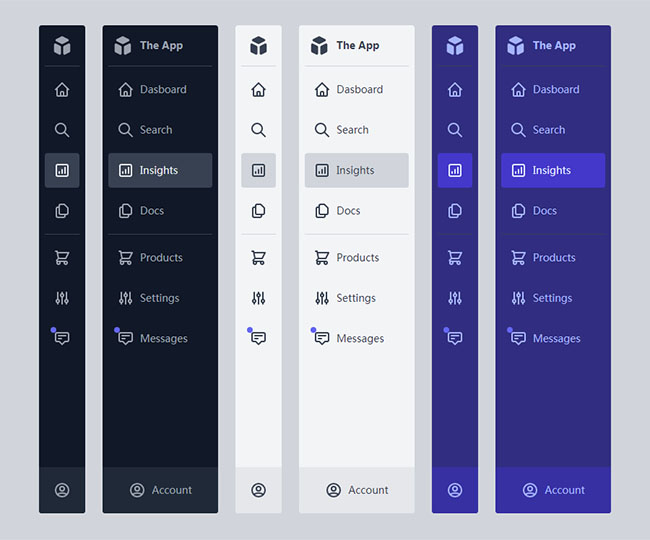Select settings sliders icon in purple collapsed sidebar

pyautogui.click(x=455, y=298)
